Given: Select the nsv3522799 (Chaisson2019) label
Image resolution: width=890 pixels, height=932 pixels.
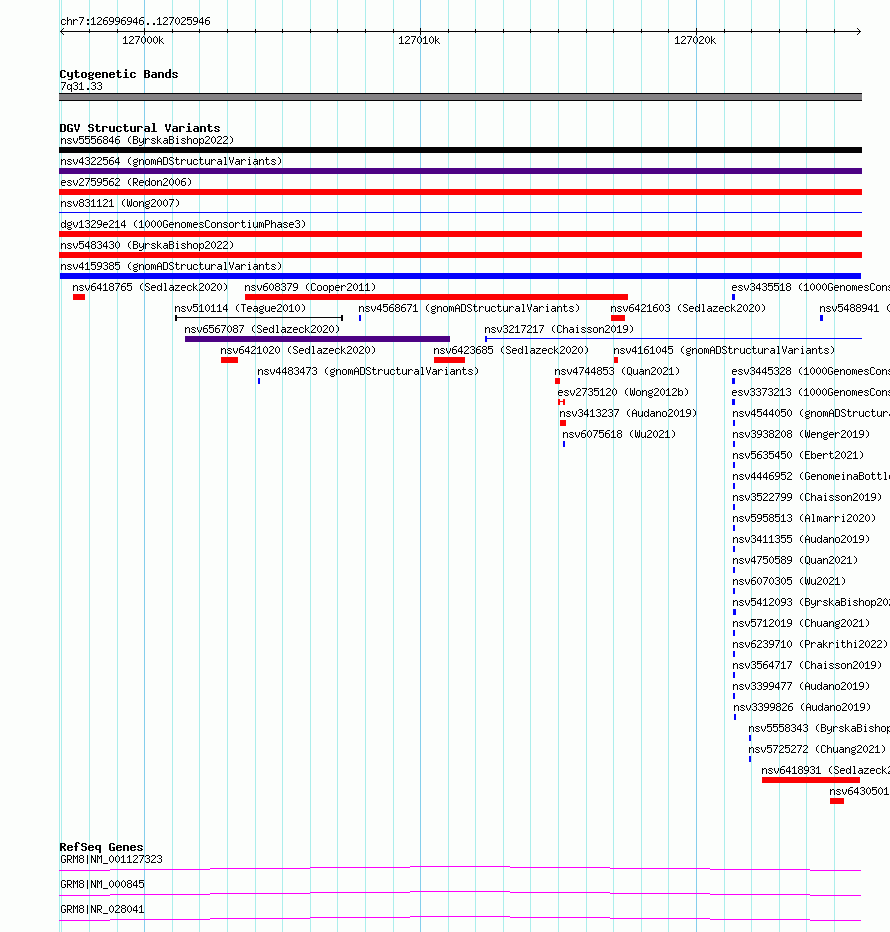Looking at the screenshot, I should click(x=807, y=497).
